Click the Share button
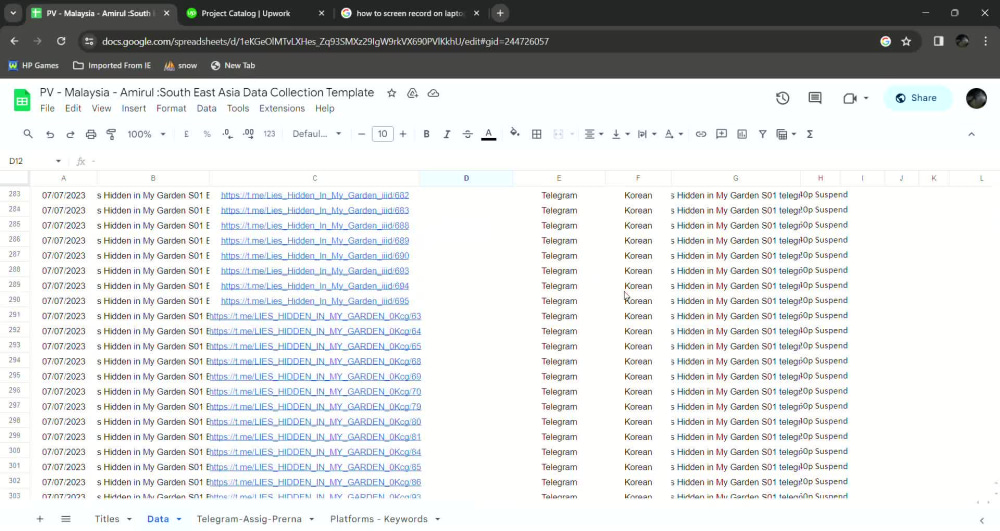 916,98
